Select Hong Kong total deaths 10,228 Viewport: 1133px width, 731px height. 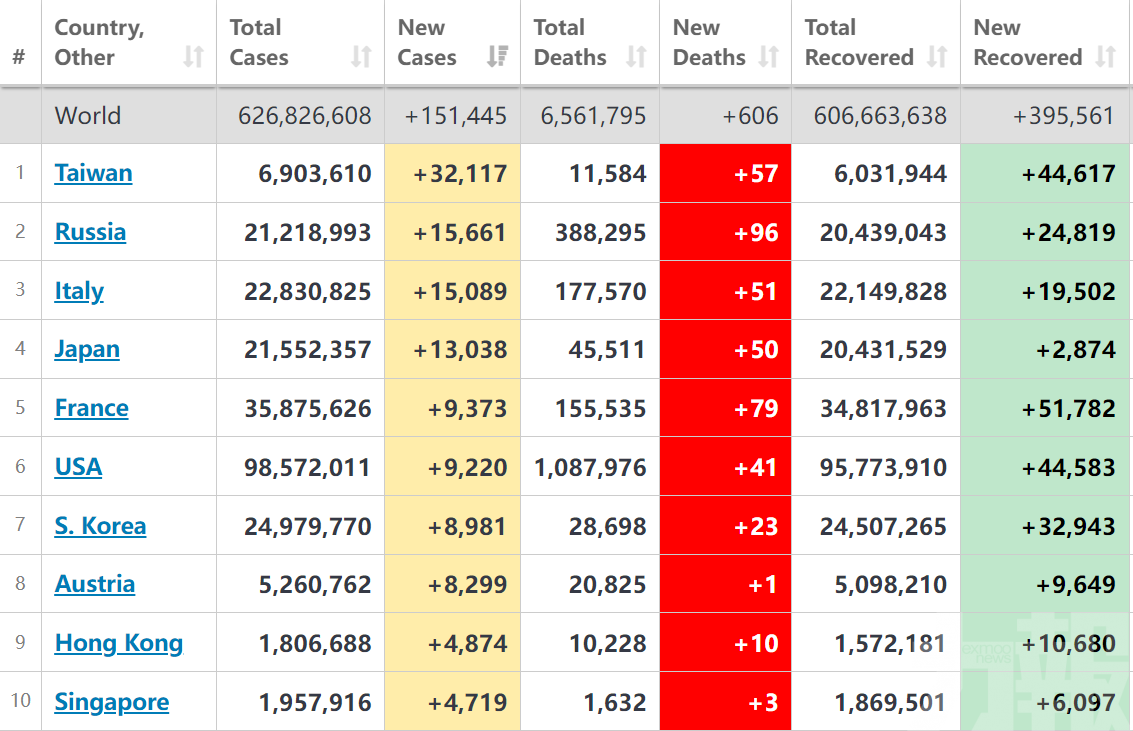point(608,644)
